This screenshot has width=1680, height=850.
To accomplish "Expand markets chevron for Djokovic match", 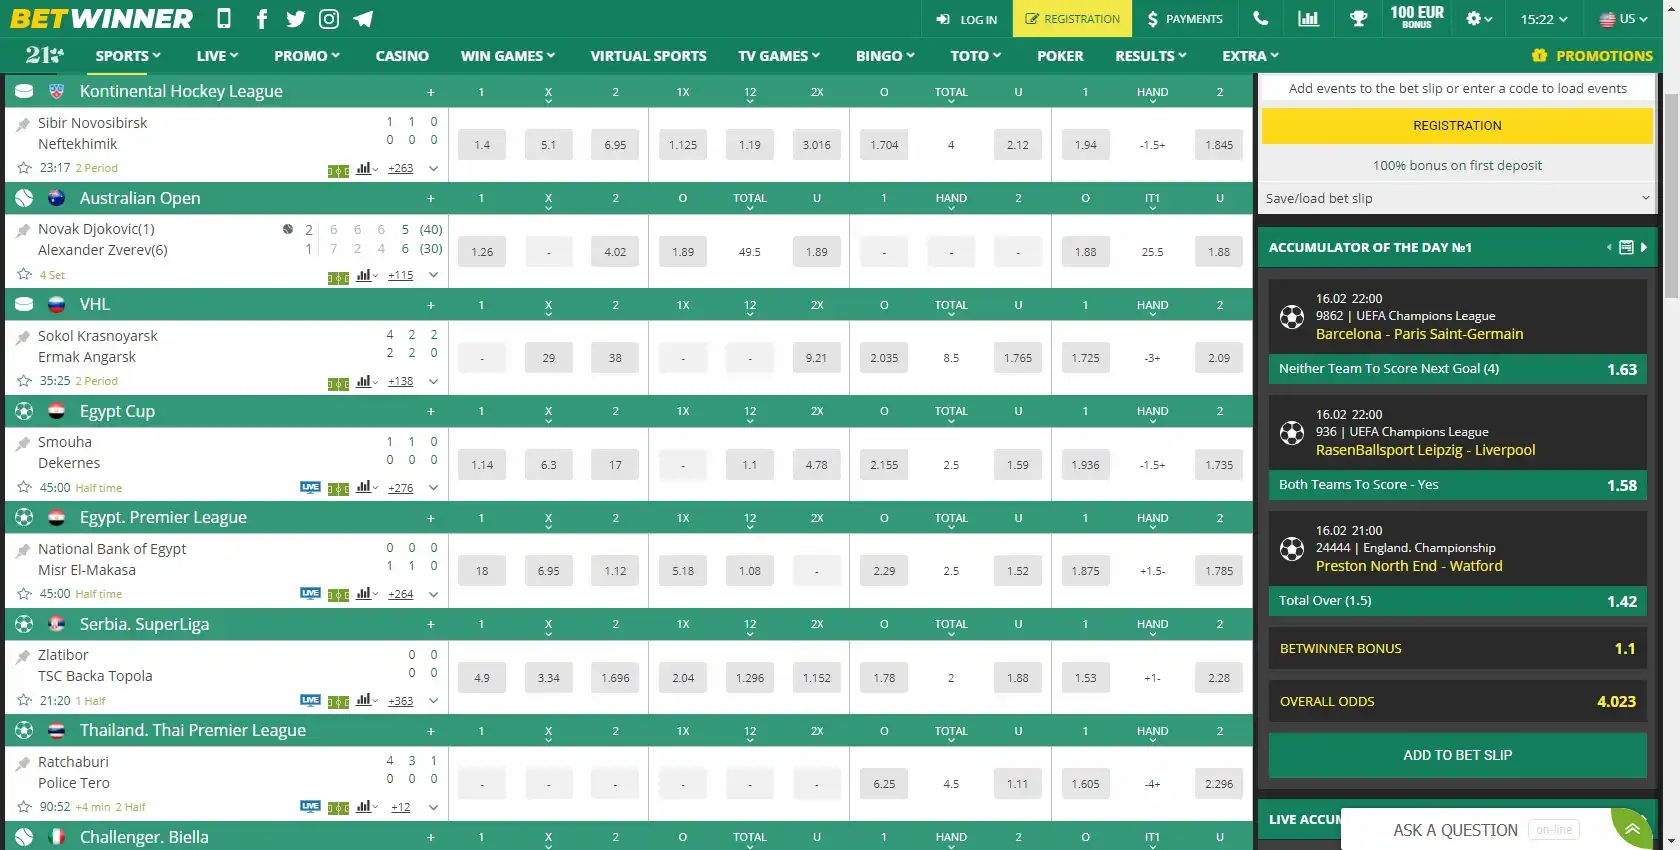I will pos(433,275).
